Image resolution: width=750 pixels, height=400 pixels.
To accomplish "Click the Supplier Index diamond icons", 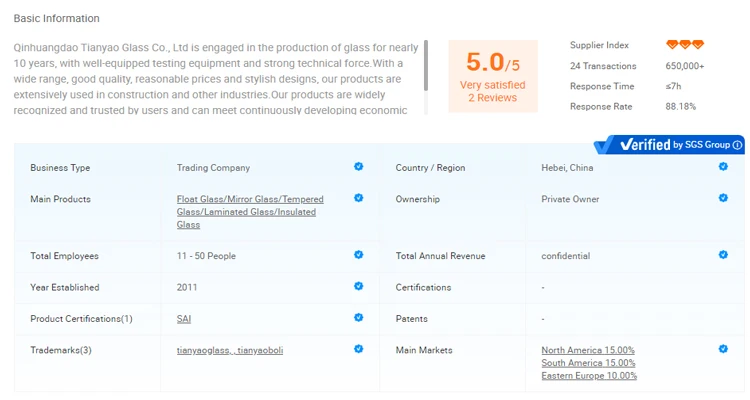I will 685,45.
